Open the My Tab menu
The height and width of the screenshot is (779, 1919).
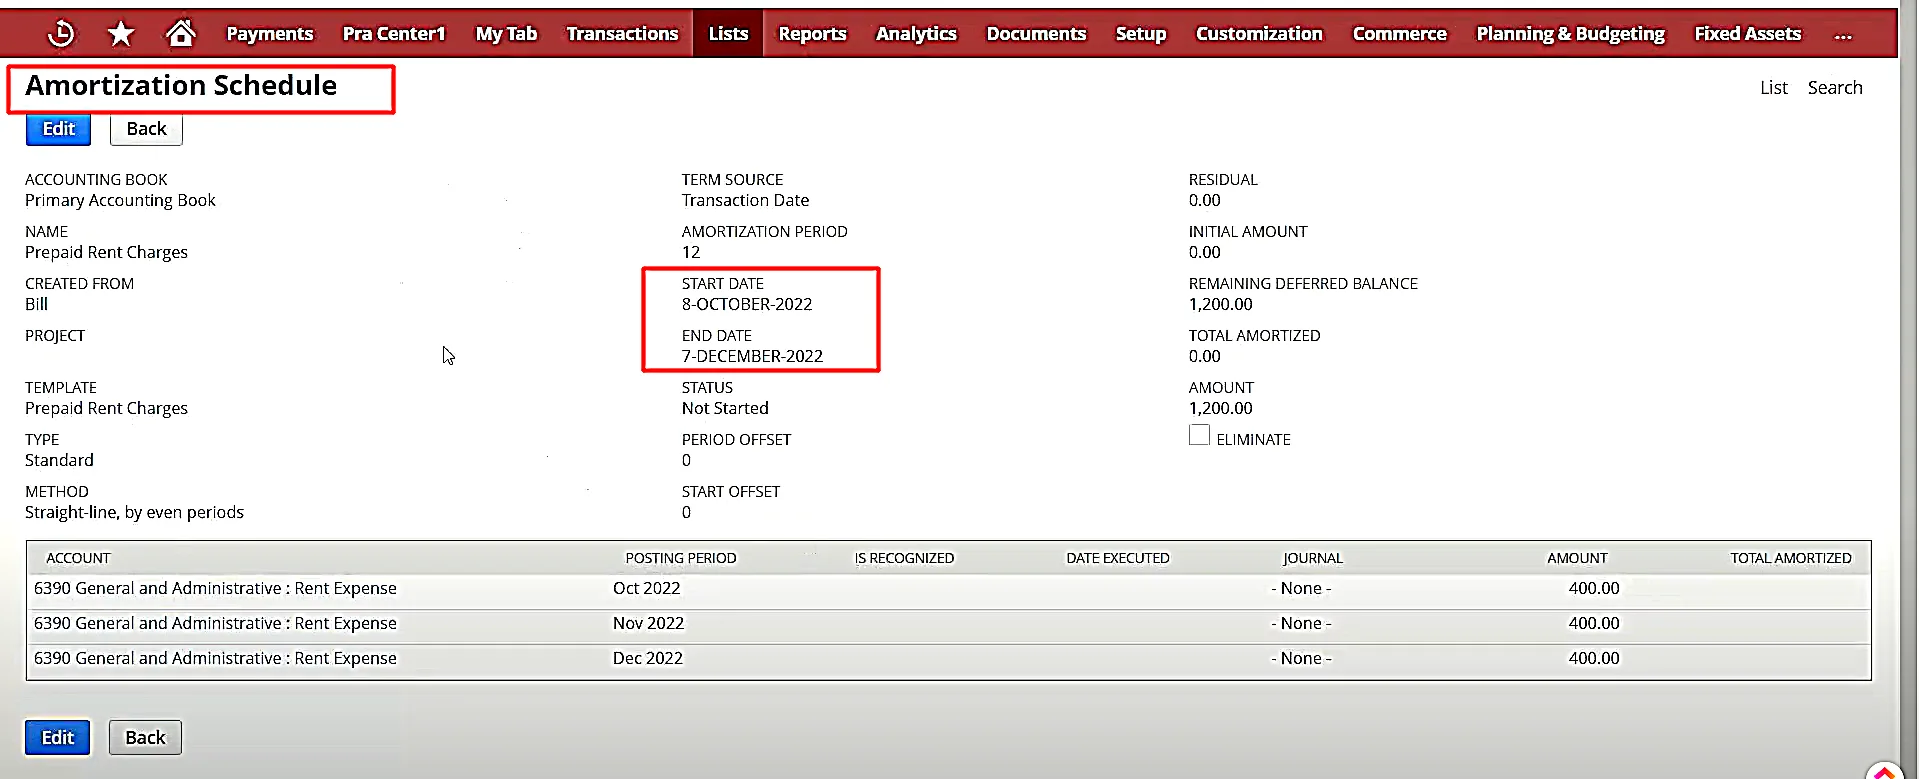point(506,34)
